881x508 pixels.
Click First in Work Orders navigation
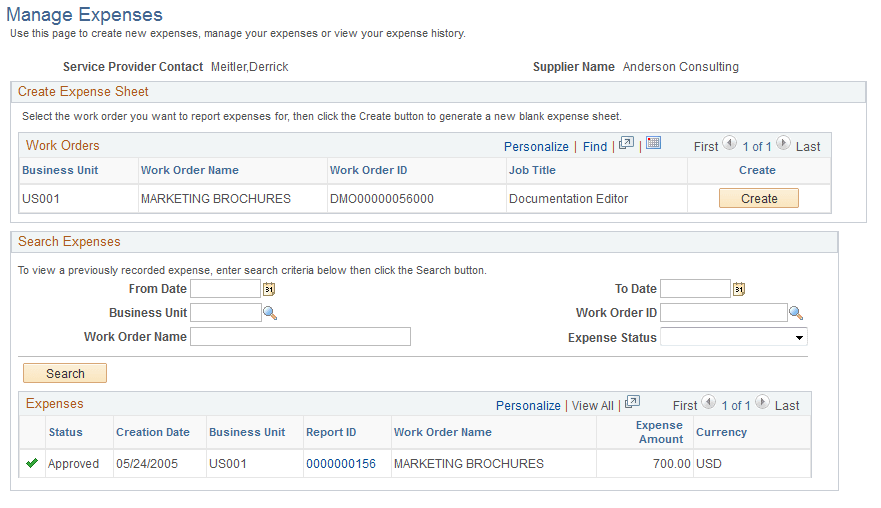click(x=706, y=147)
